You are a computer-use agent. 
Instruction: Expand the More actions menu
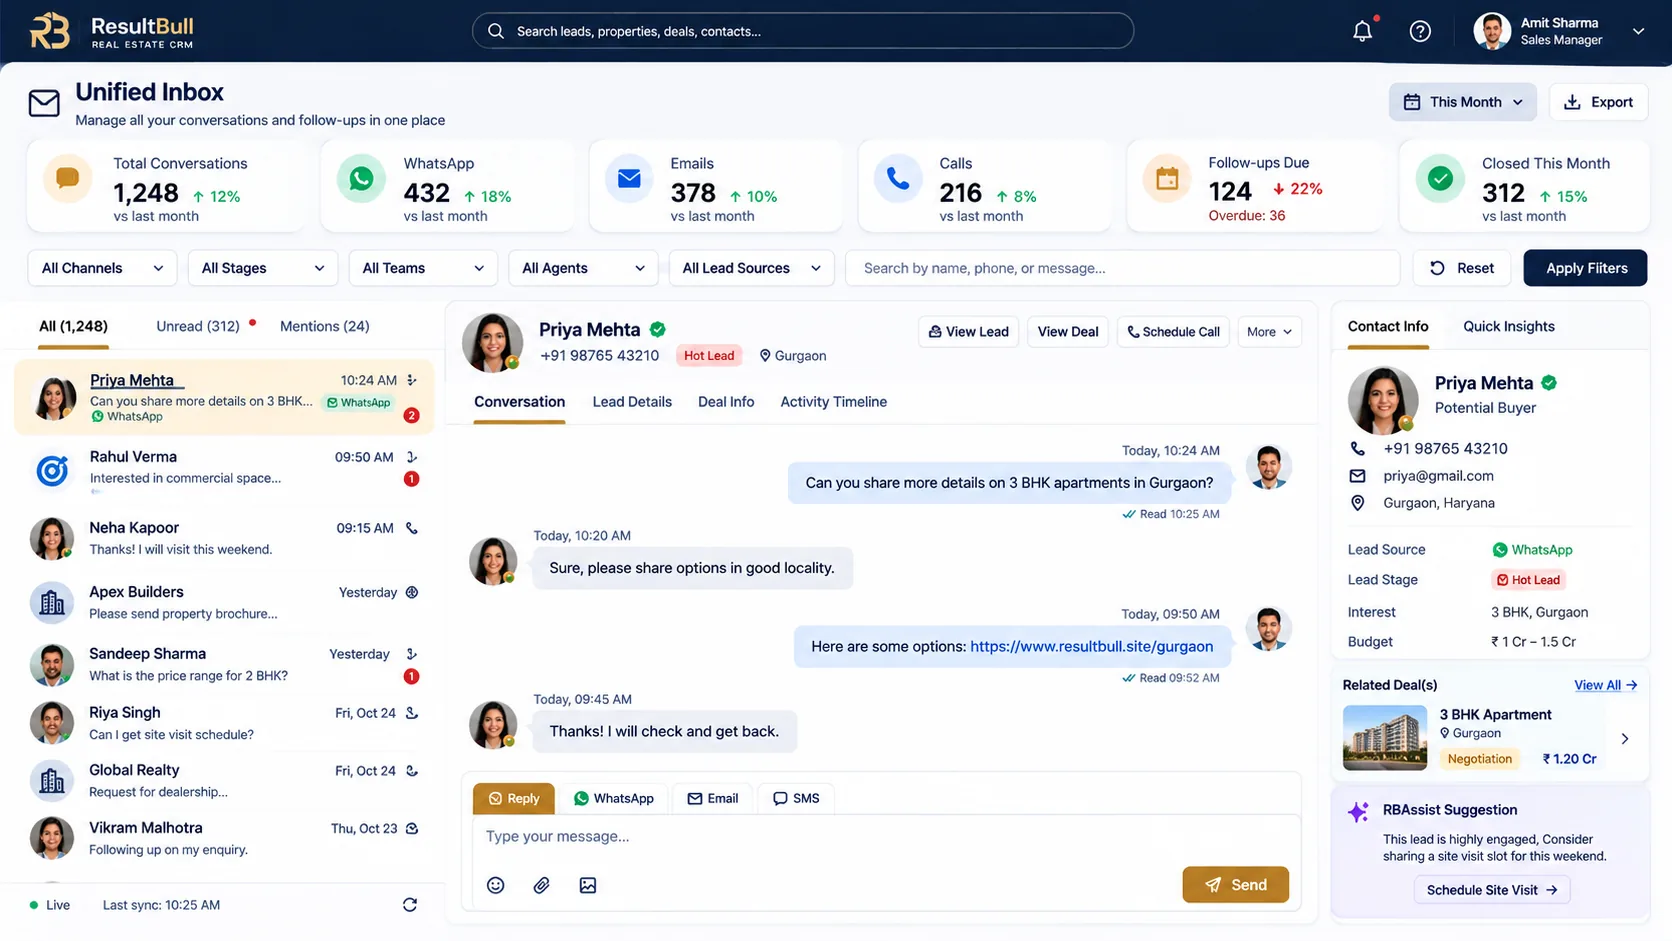(1269, 332)
